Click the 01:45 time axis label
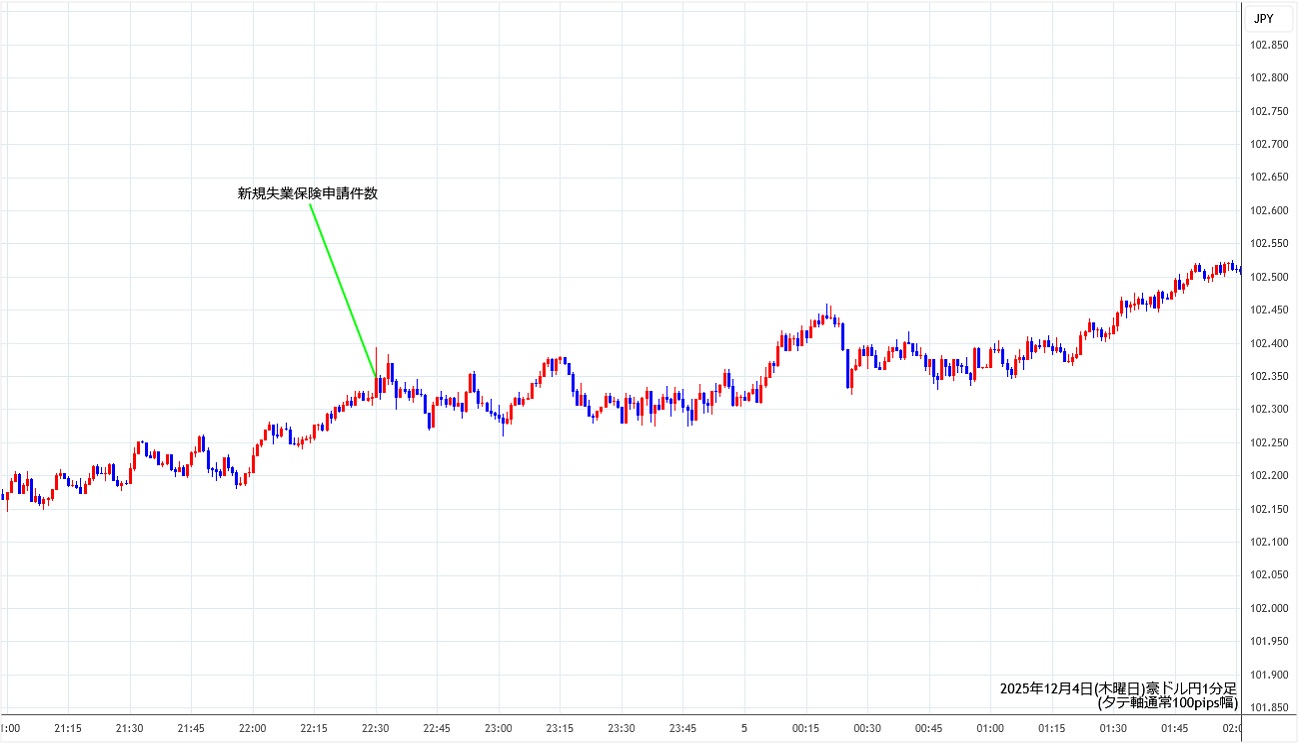Image resolution: width=1300 pixels, height=745 pixels. 1175,728
